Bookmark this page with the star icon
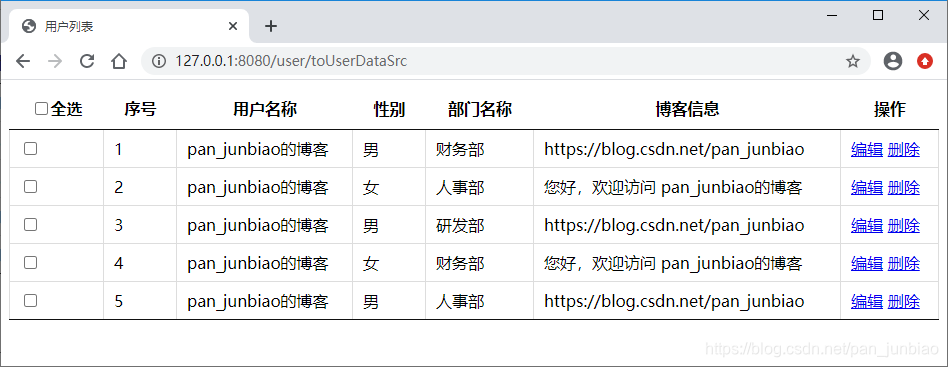 click(x=852, y=61)
